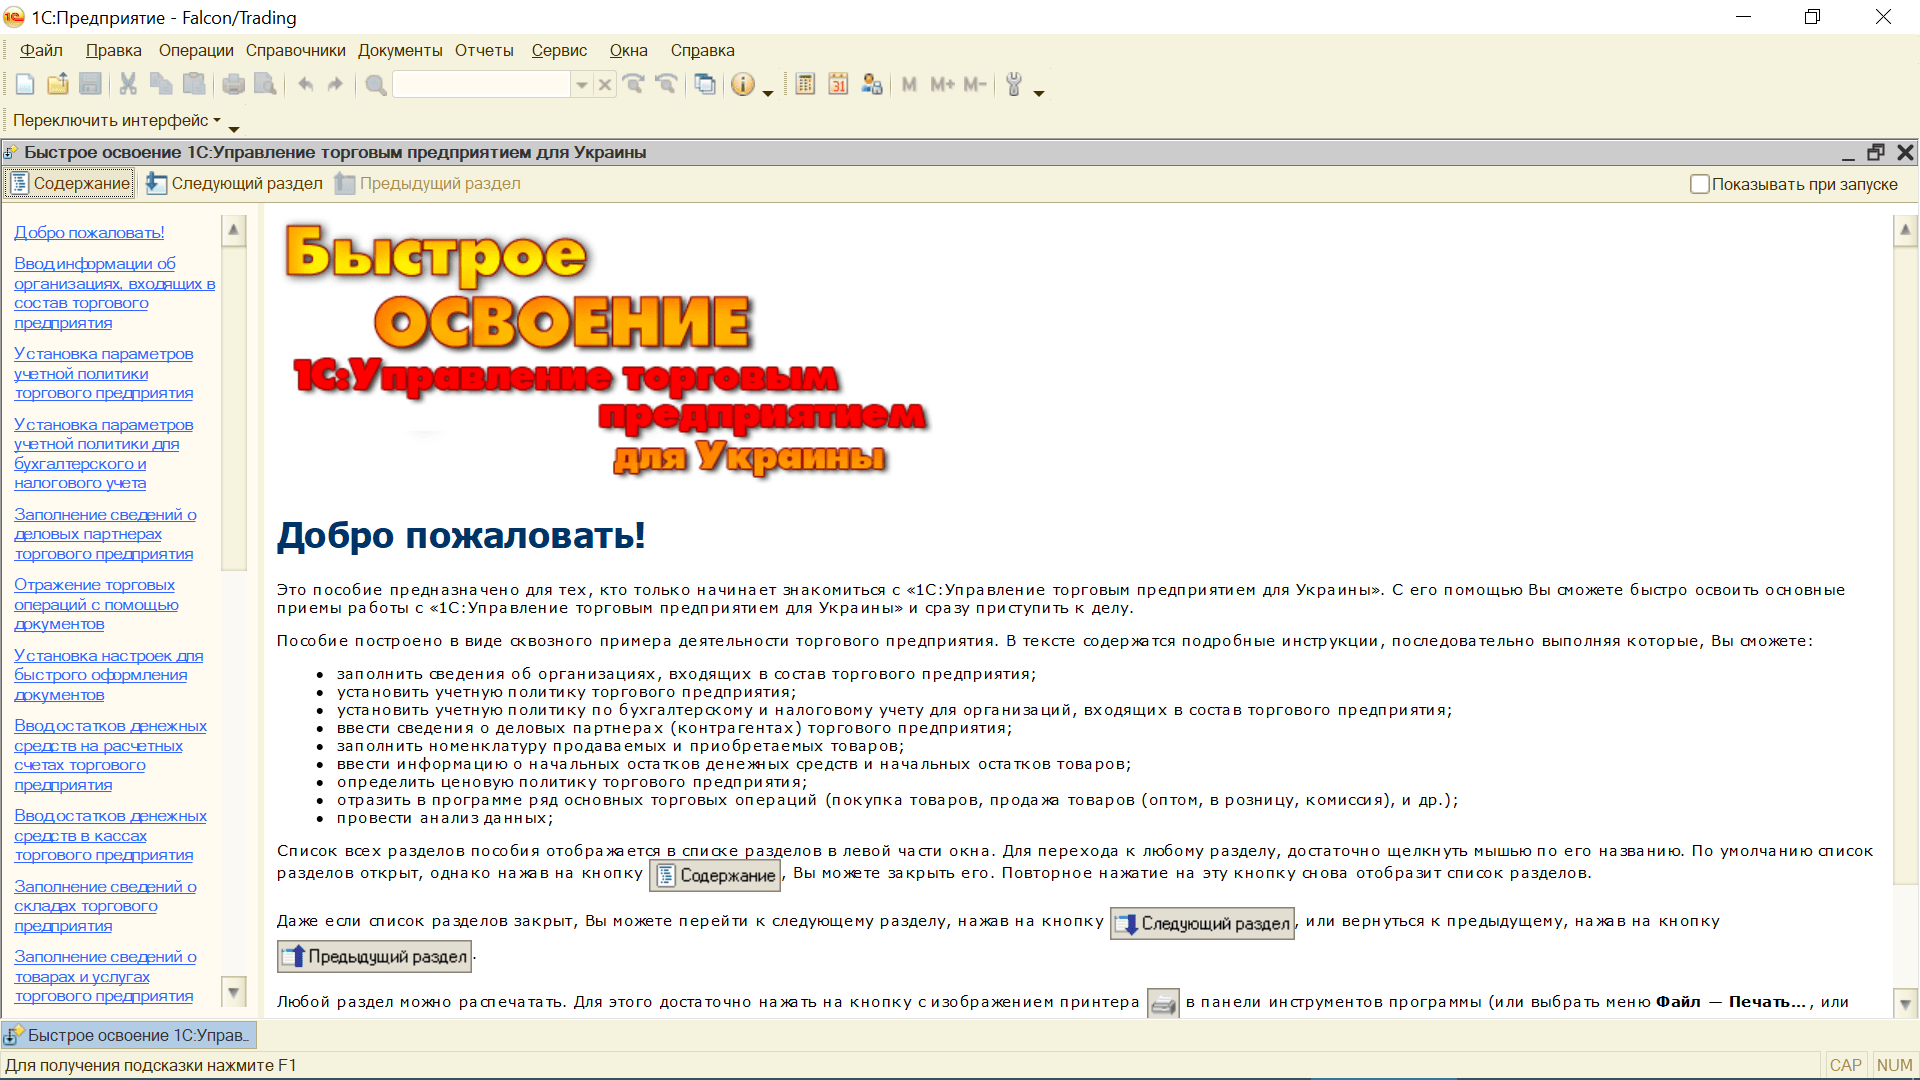Click contents list scrollbar down arrow

[234, 992]
